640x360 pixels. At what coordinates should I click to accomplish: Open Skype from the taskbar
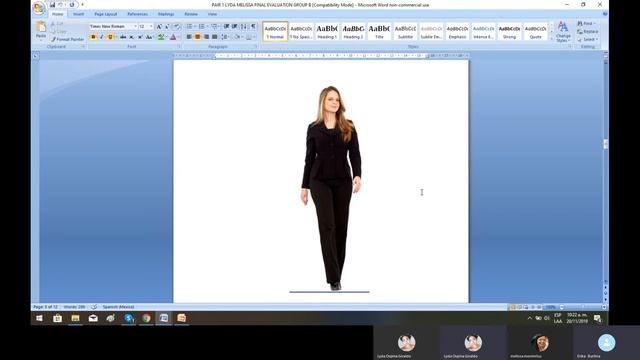pos(129,318)
